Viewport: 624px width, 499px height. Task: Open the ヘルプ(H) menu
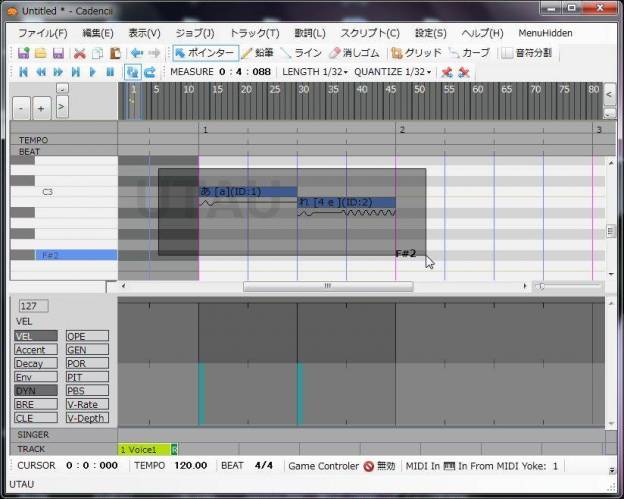482,33
